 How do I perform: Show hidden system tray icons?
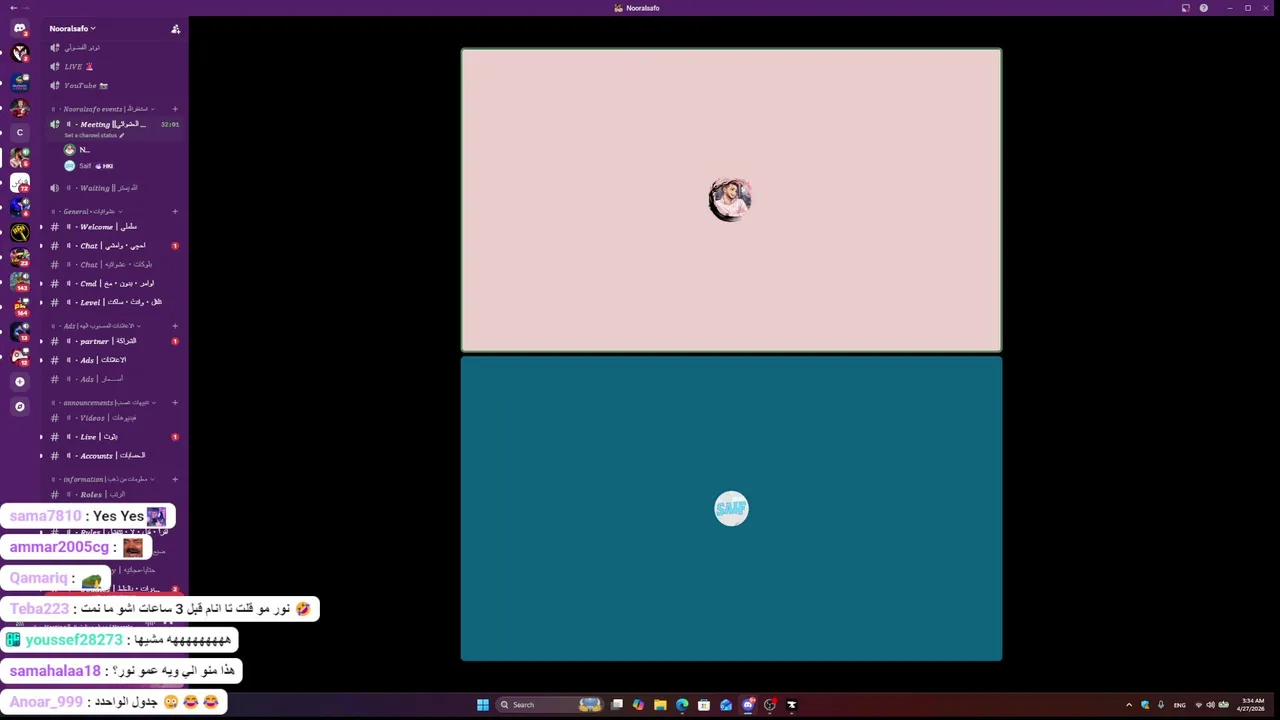(1129, 705)
